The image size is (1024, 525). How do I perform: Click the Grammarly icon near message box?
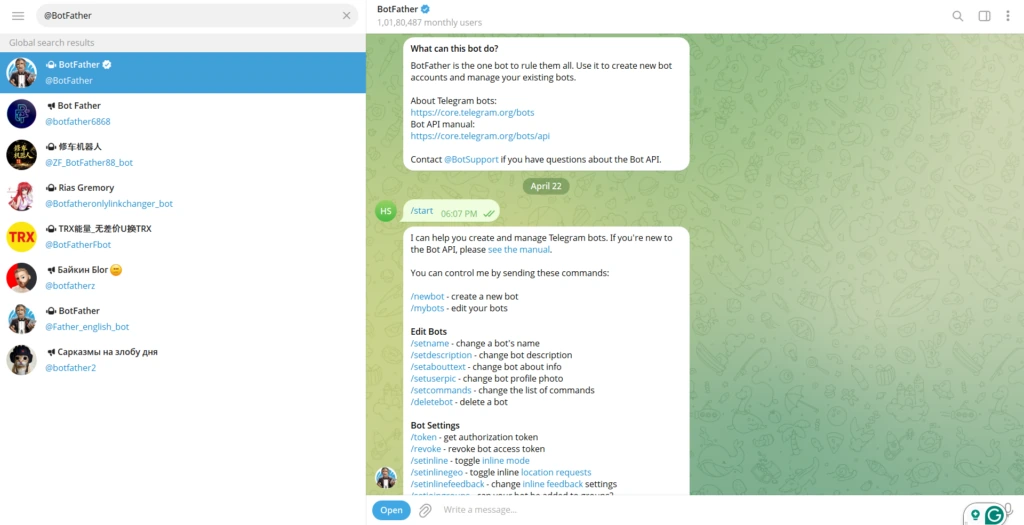pos(994,515)
